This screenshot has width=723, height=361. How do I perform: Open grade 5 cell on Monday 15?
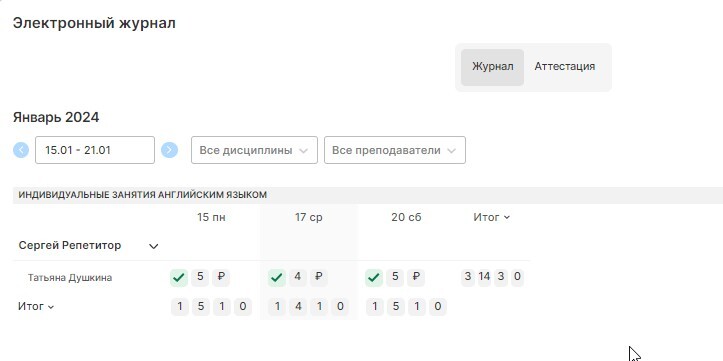pyautogui.click(x=200, y=277)
